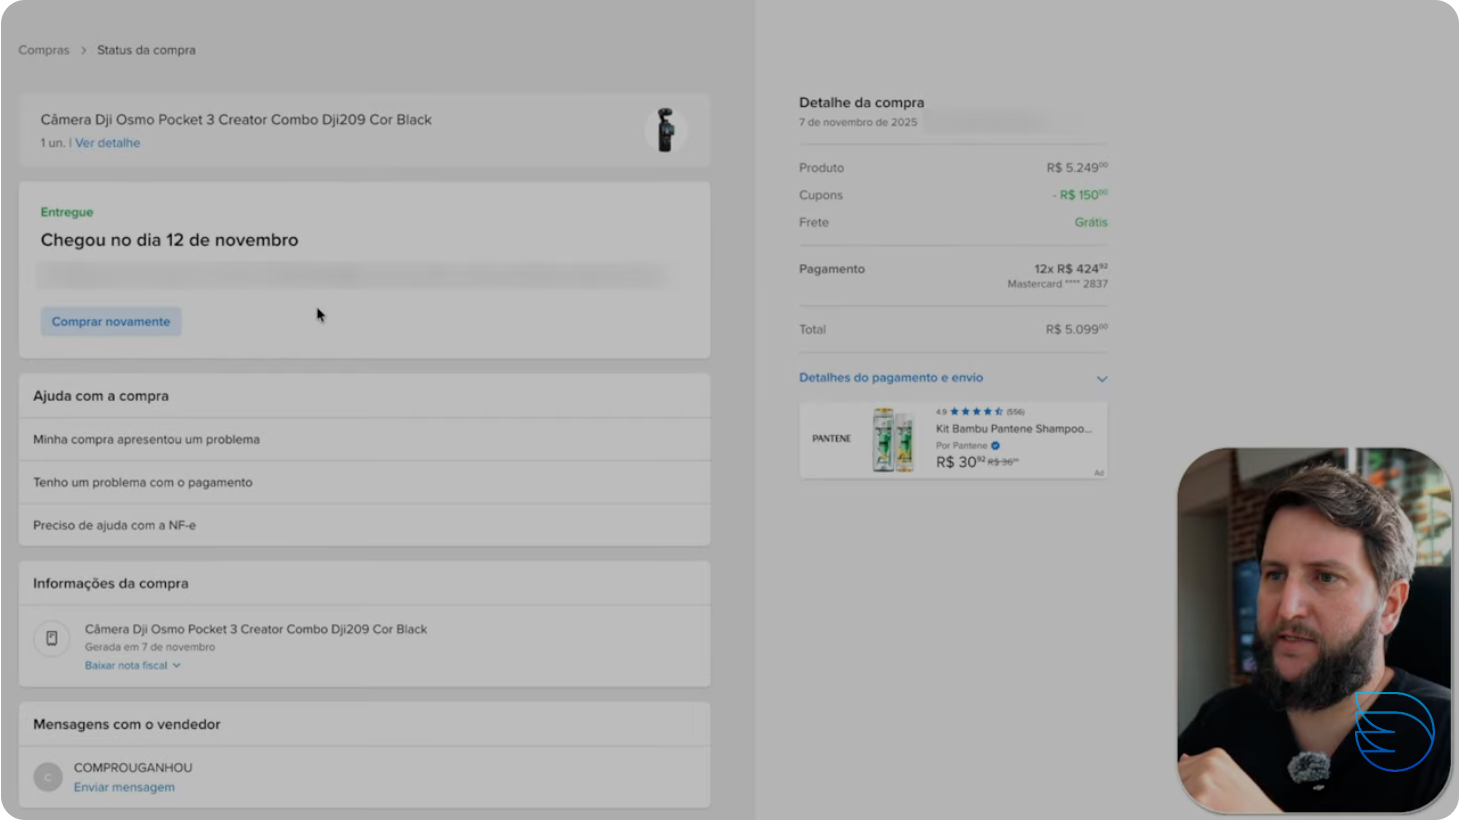Screen dimensions: 1460x820
Task: Click the Cupons discount value - R$ 150
Action: 1080,195
